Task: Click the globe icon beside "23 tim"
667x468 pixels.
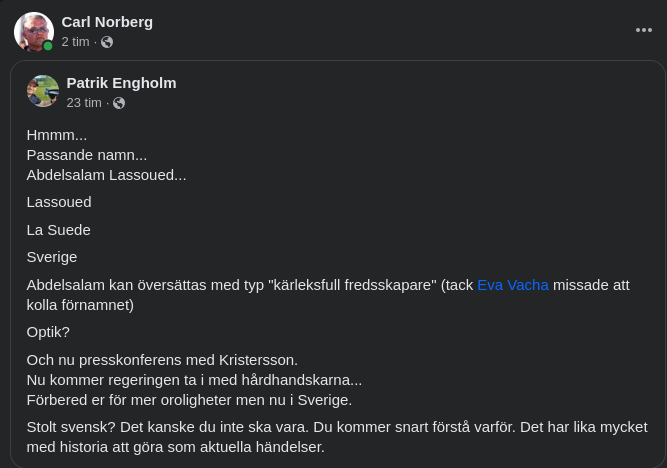Action: click(119, 103)
